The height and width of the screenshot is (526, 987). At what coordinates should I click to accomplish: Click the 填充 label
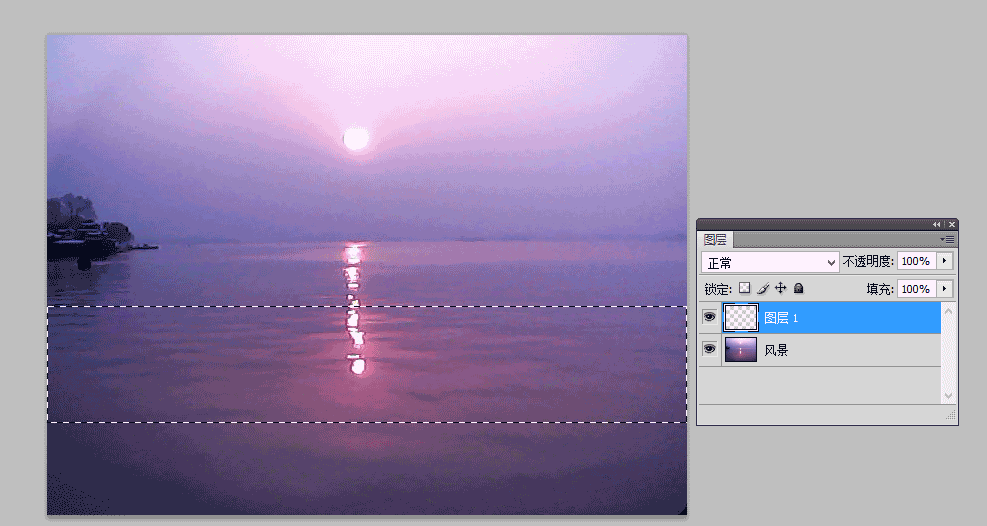tap(880, 289)
